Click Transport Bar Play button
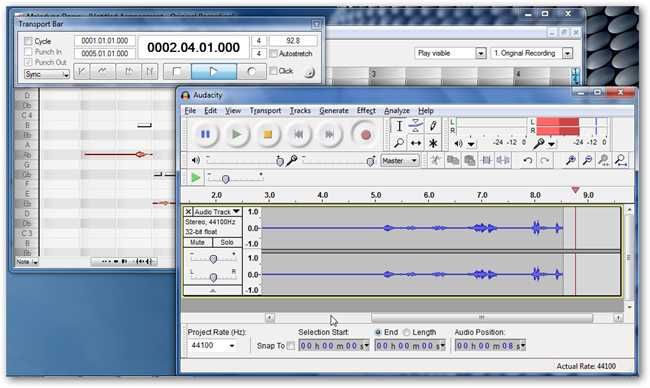The height and width of the screenshot is (388, 650). (x=214, y=72)
